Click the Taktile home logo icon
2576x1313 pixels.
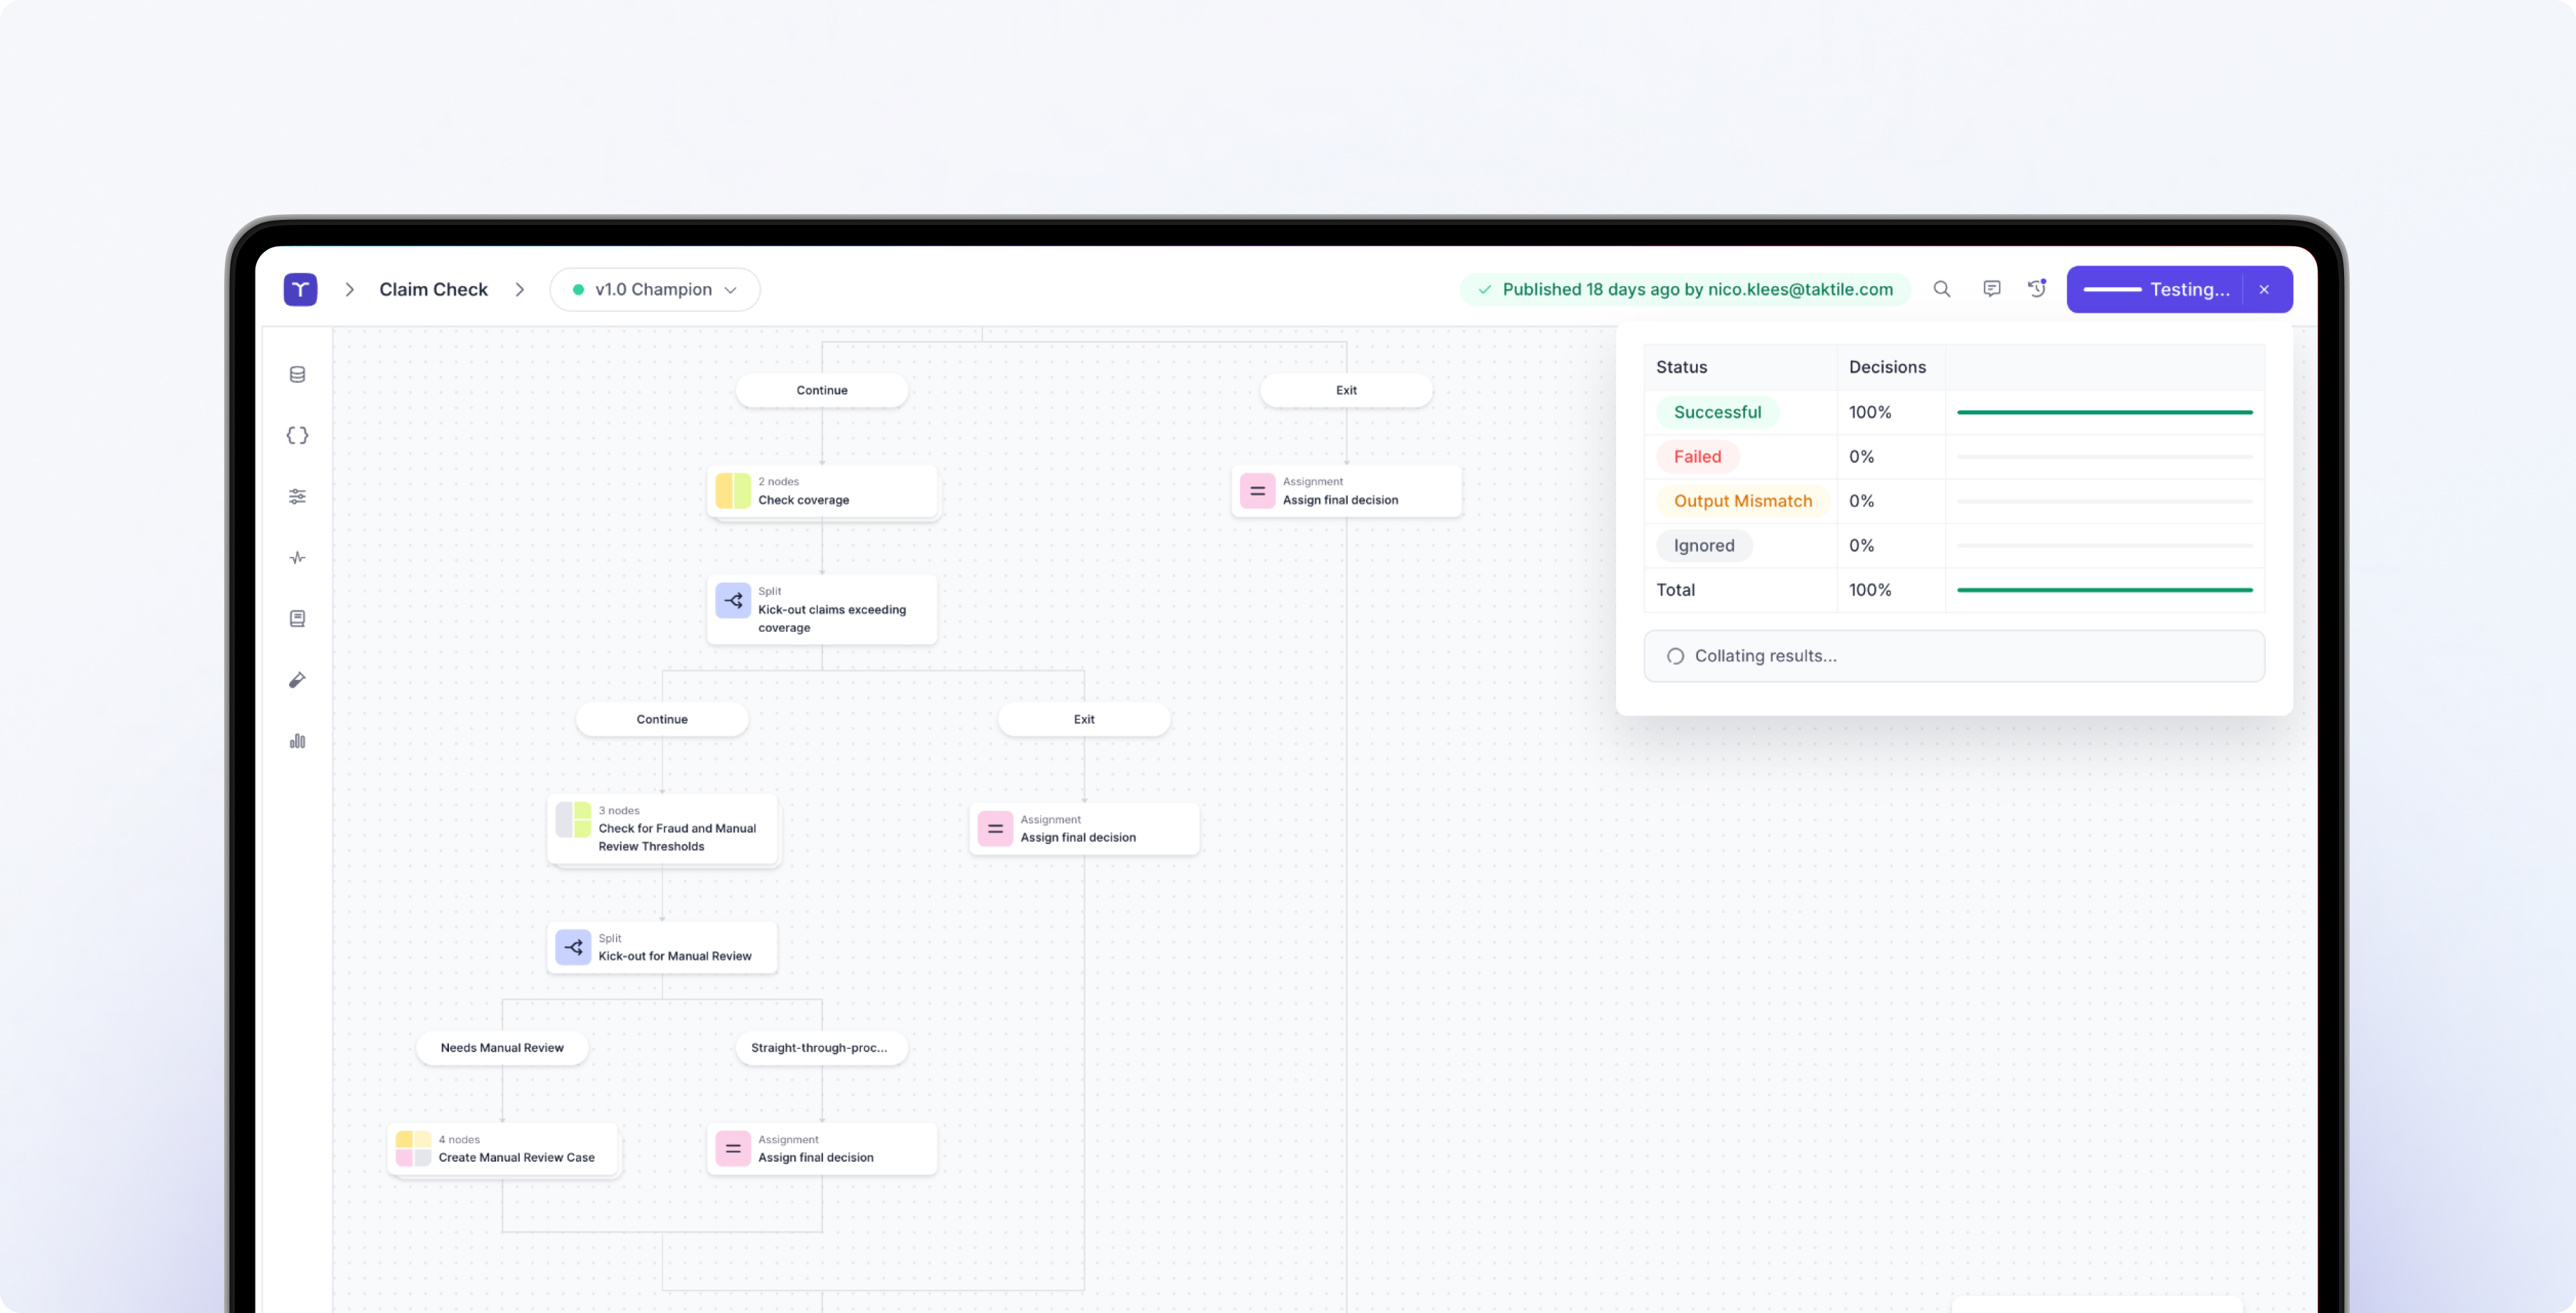pos(300,289)
